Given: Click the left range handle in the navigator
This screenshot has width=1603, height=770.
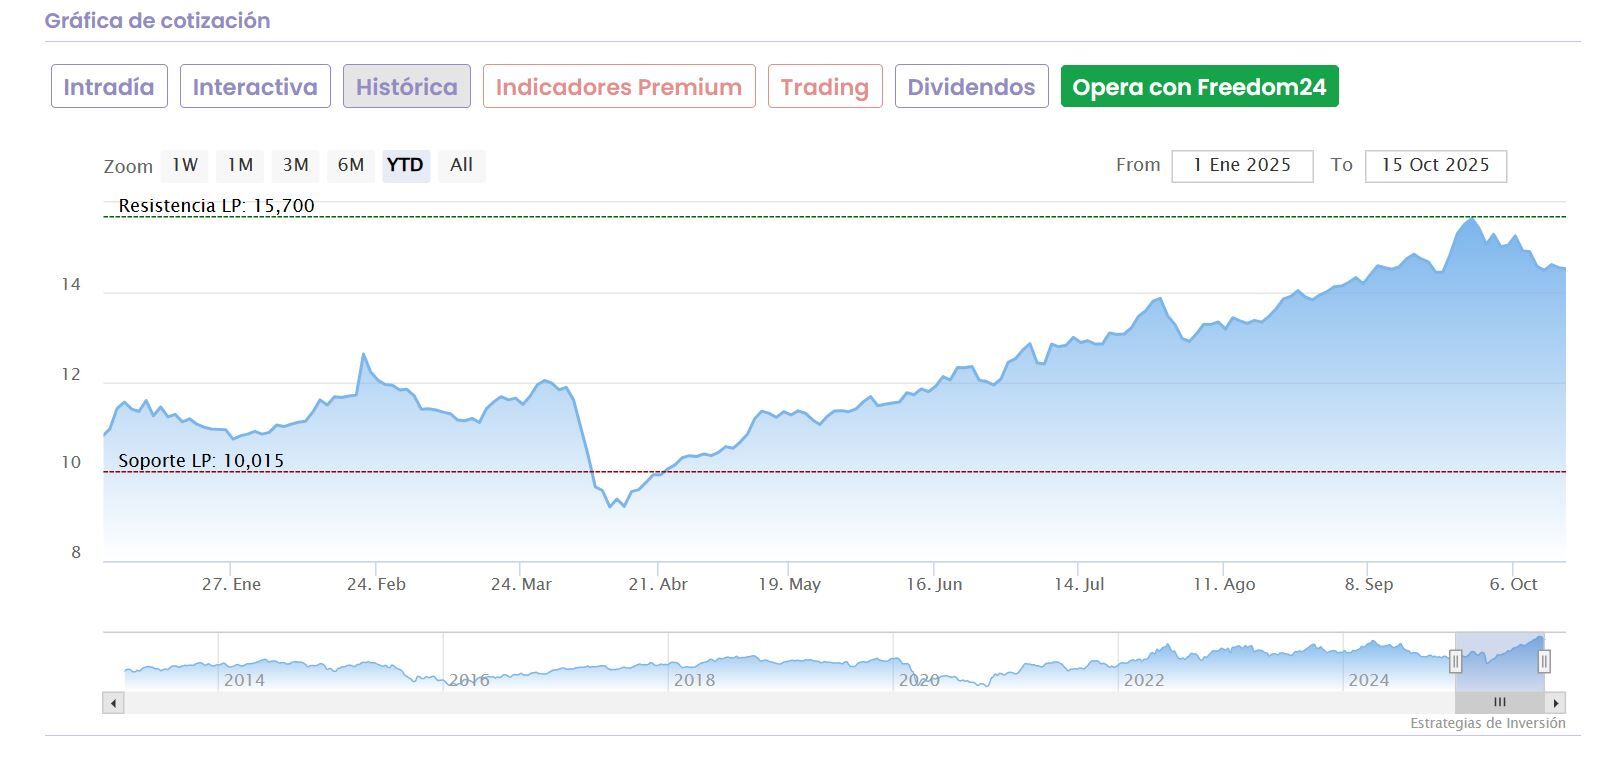Looking at the screenshot, I should tap(1456, 660).
